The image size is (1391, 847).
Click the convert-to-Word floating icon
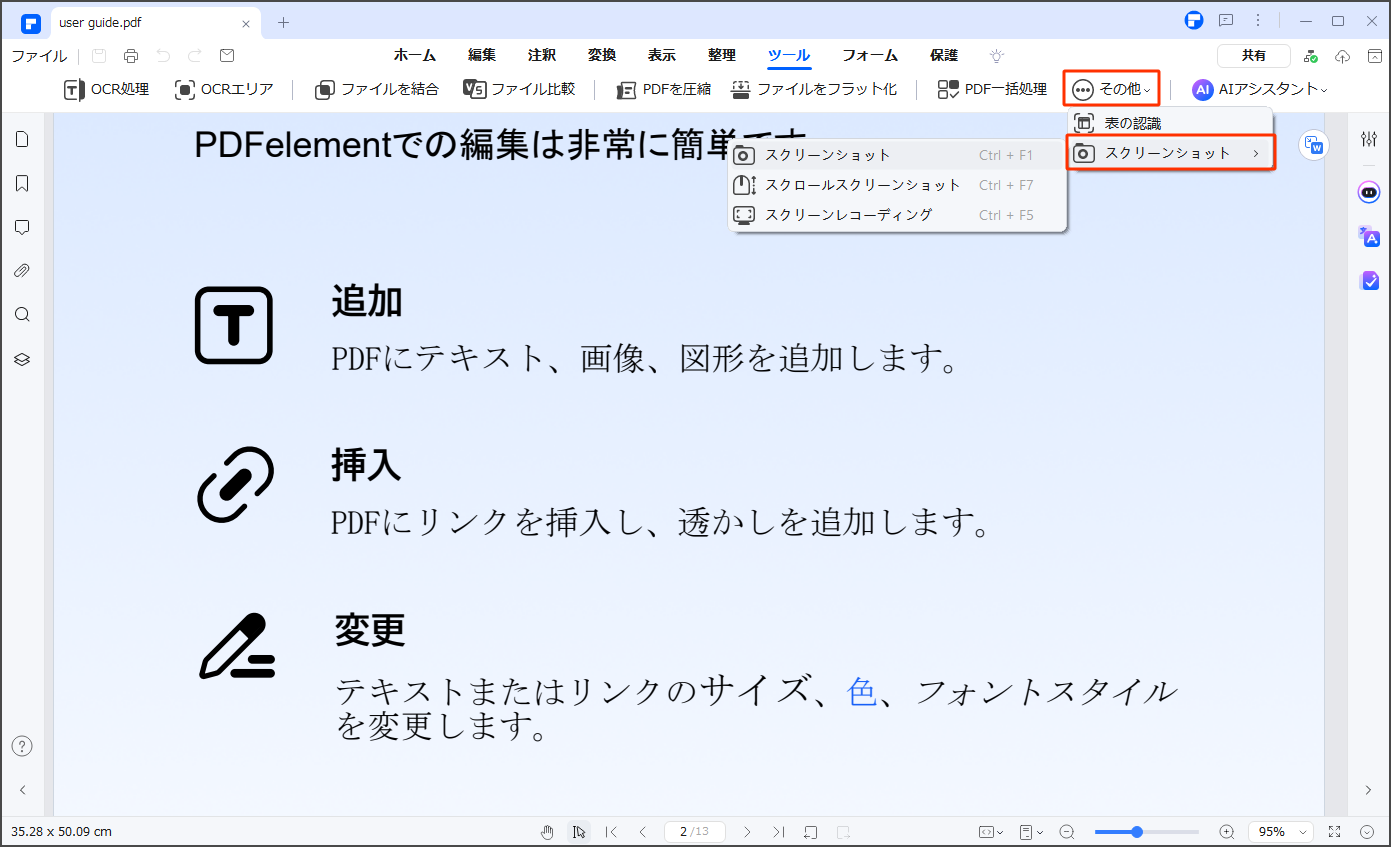point(1314,145)
